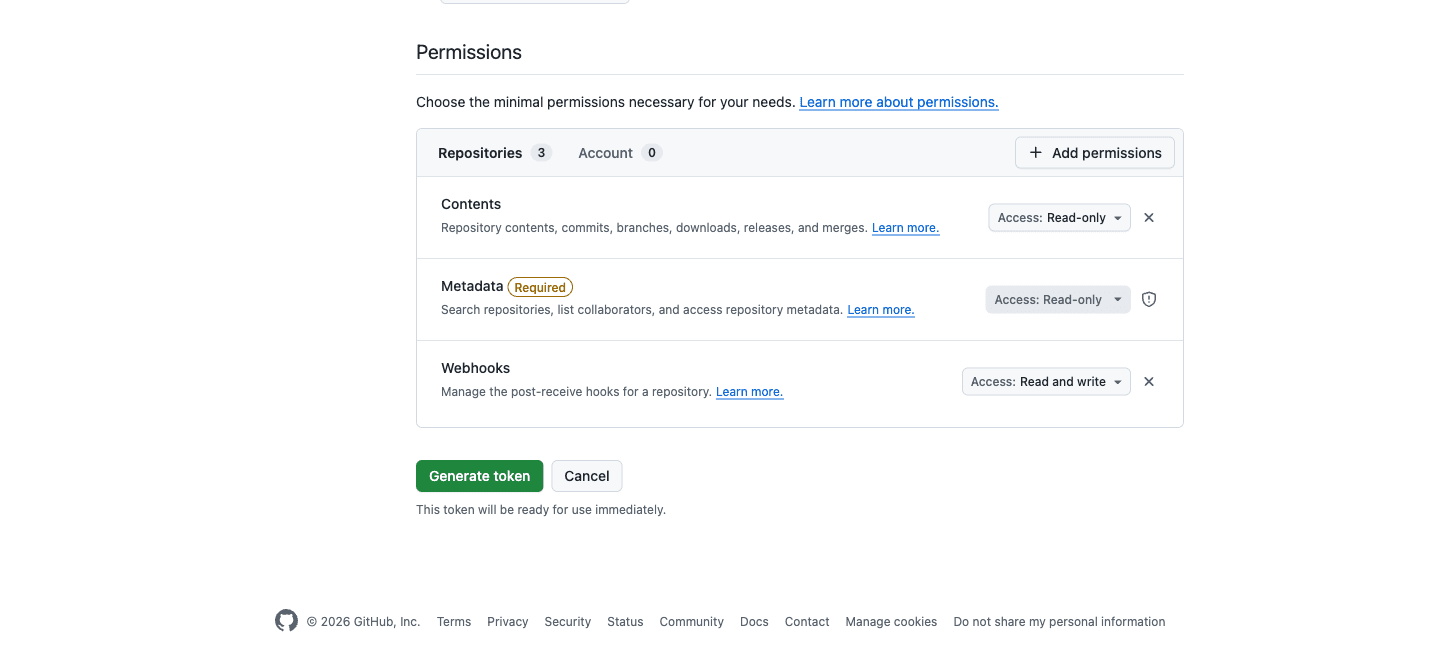Open Metadata access dropdown
Image resolution: width=1440 pixels, height=650 pixels.
(1058, 300)
